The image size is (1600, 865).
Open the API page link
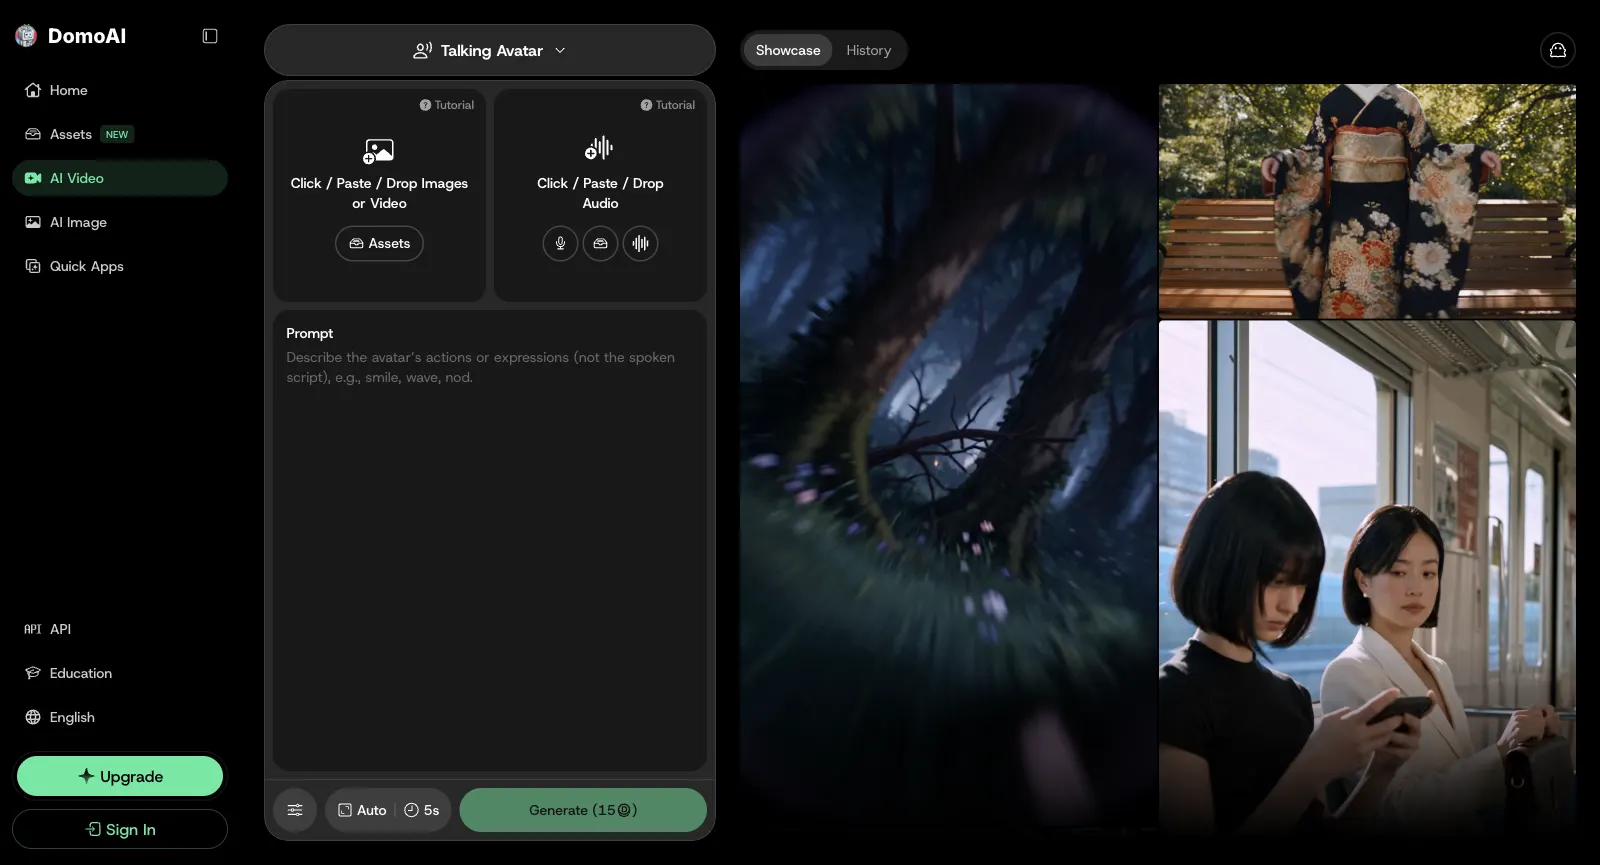(x=120, y=629)
